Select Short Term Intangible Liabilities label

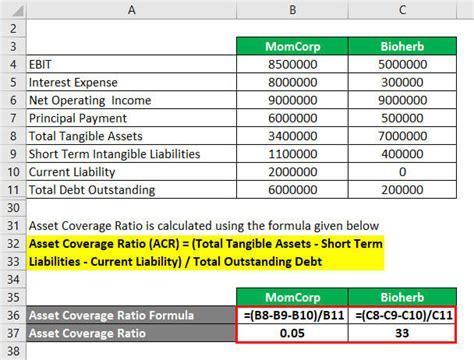(x=131, y=154)
